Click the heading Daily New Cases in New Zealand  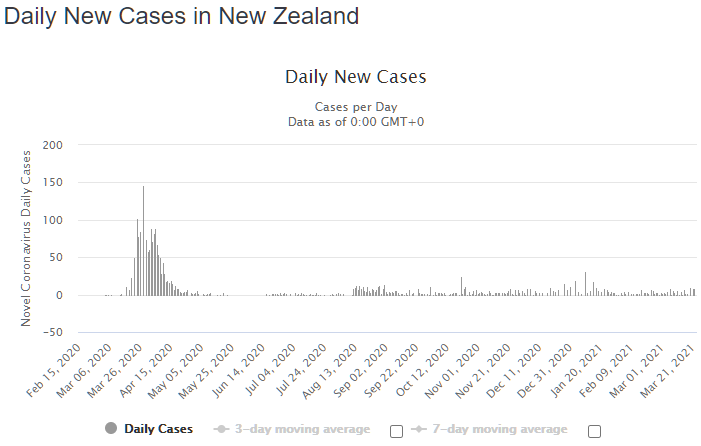tap(182, 17)
